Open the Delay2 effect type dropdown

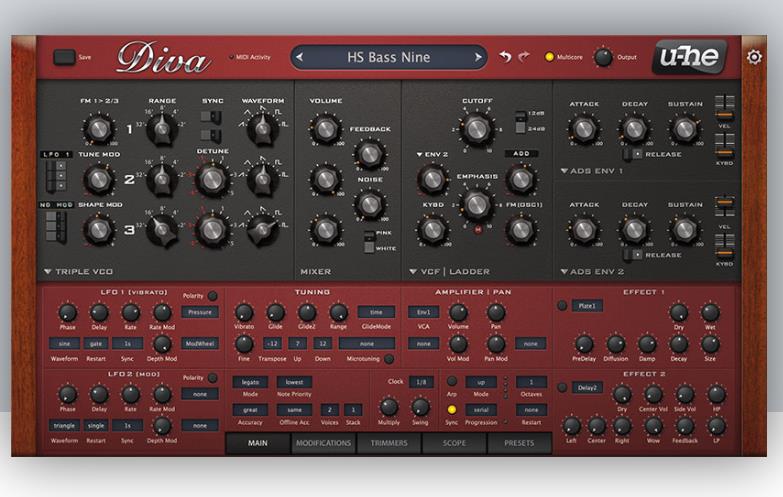[x=587, y=388]
